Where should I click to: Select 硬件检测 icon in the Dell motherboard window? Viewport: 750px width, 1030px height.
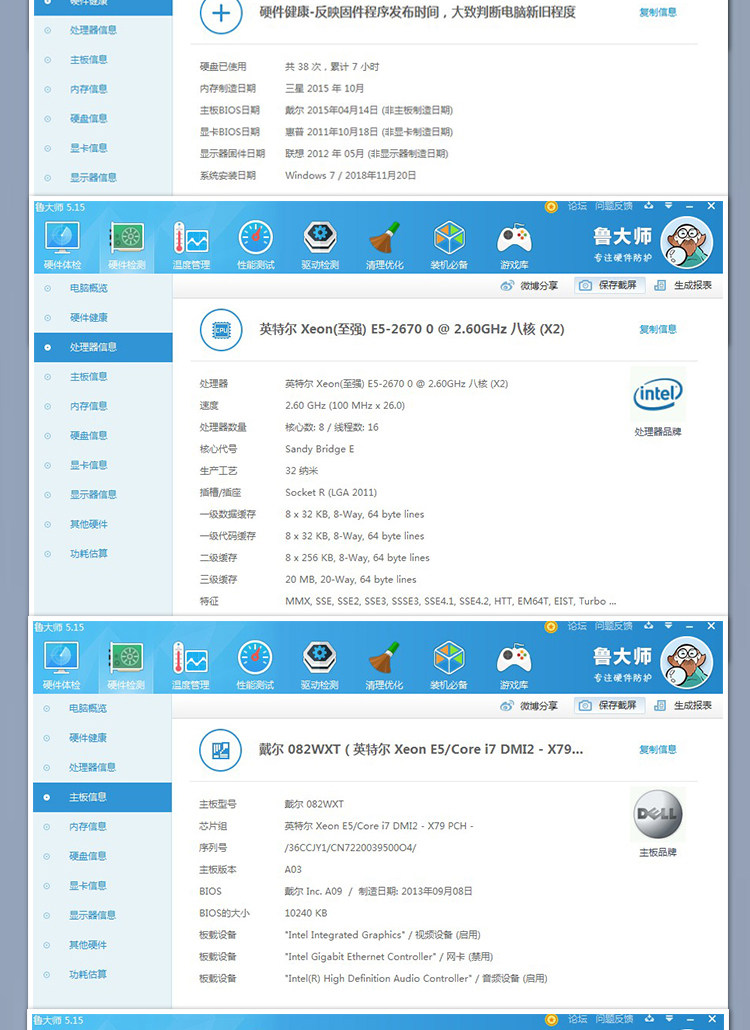tap(126, 665)
